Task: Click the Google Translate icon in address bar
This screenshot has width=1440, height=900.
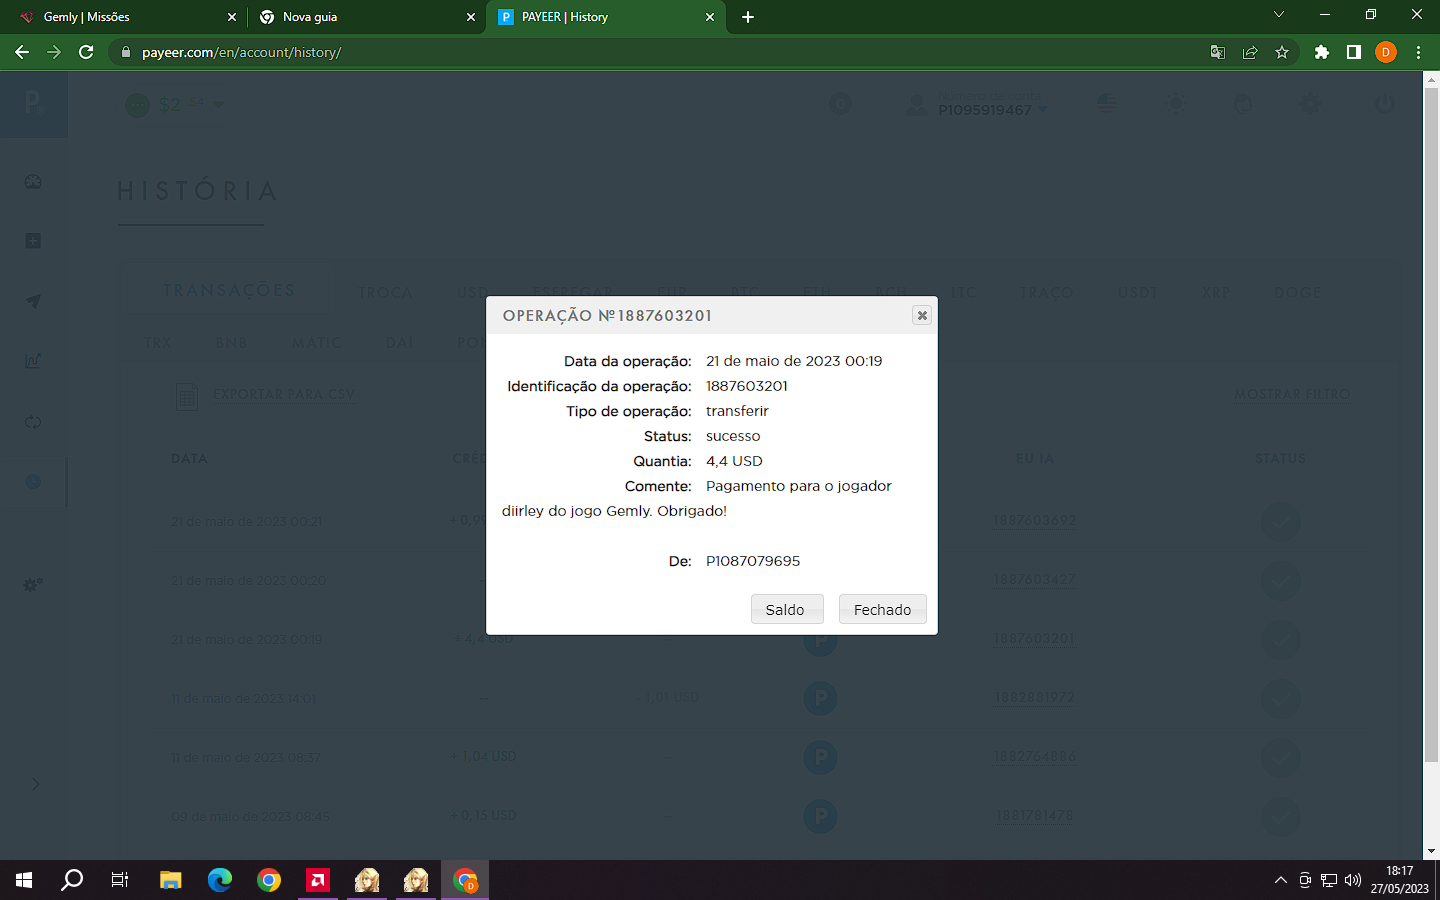Action: point(1218,52)
